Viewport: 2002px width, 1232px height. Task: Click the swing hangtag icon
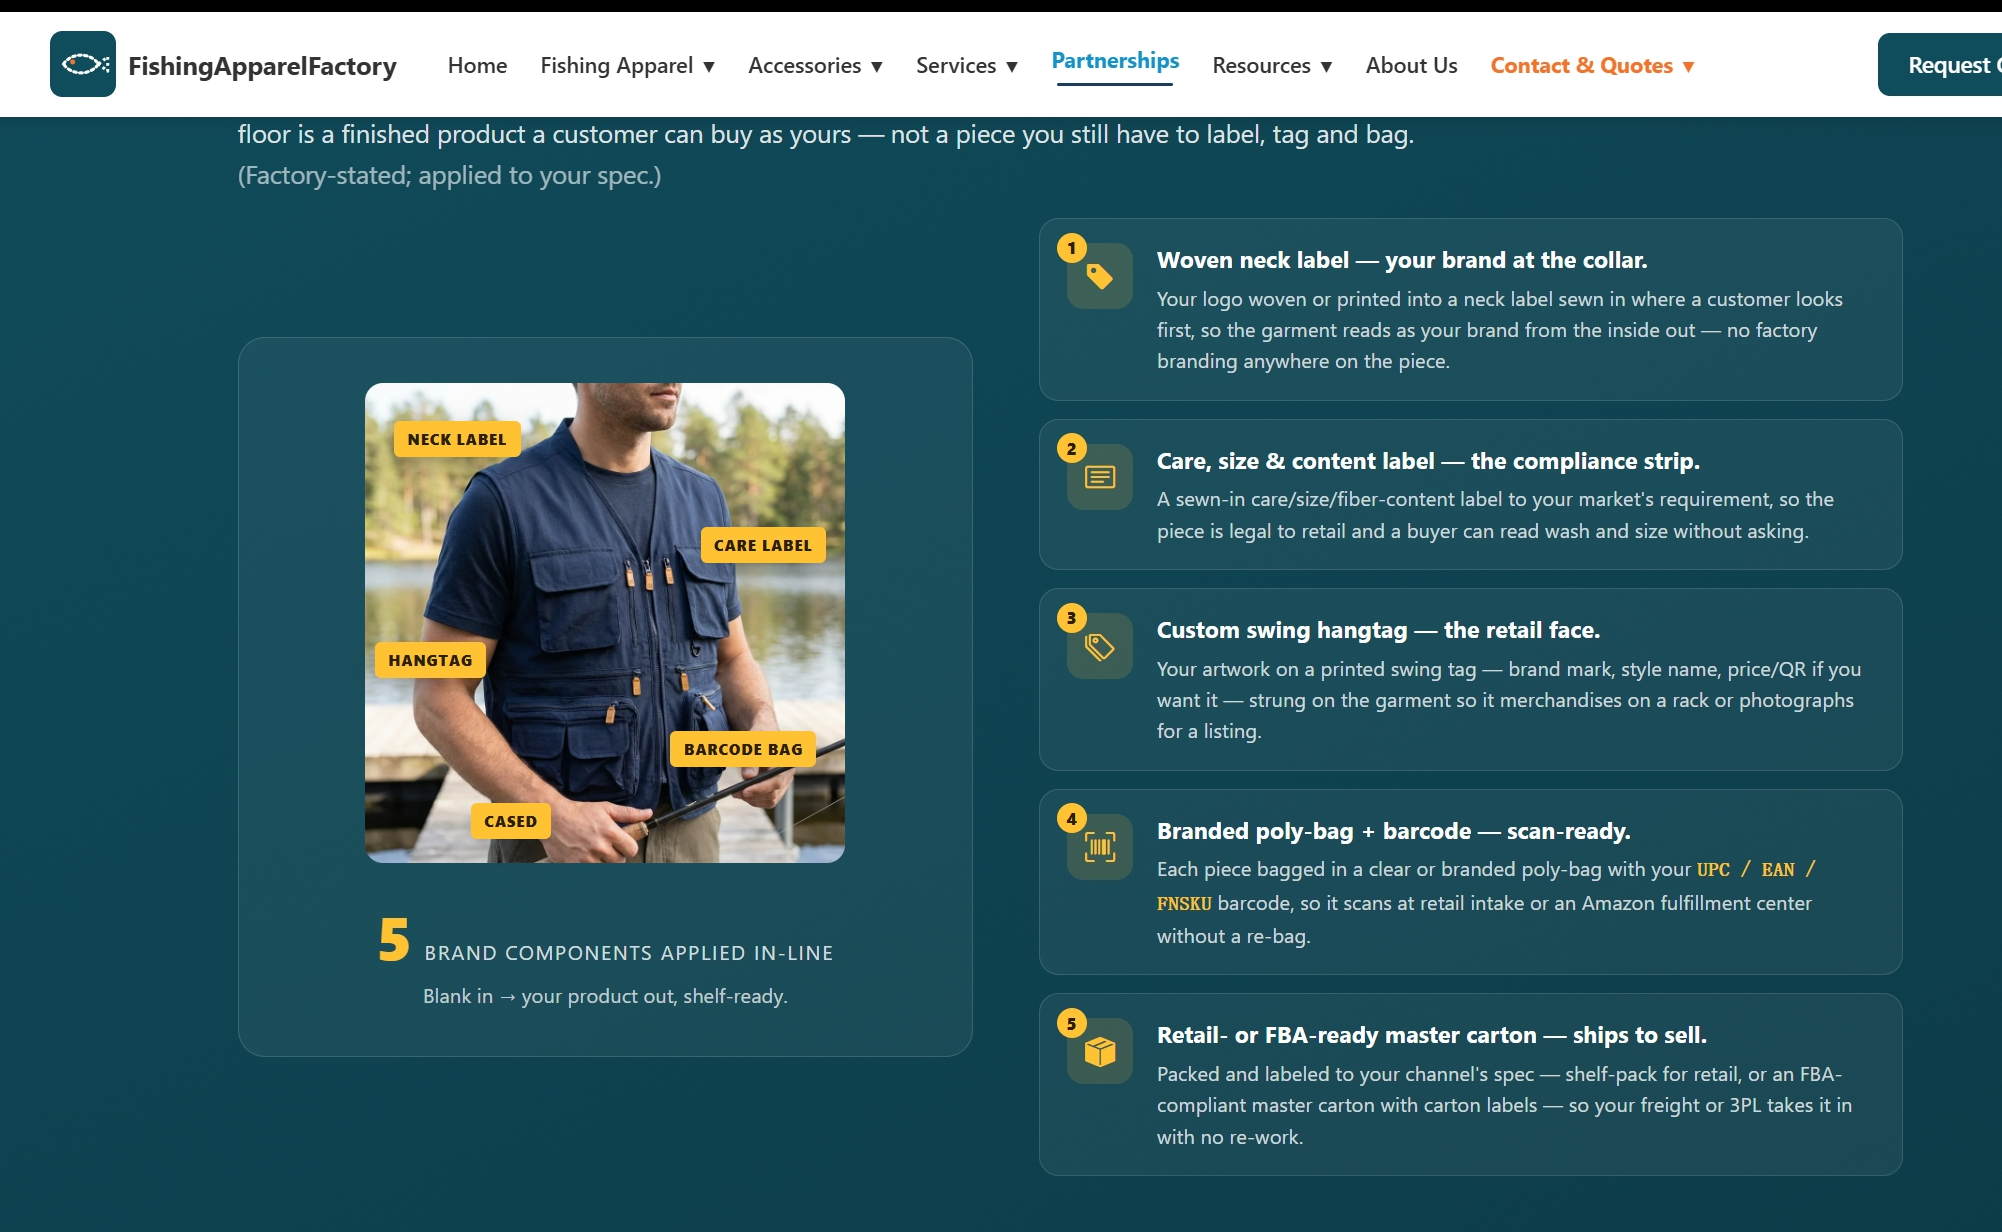click(x=1100, y=646)
